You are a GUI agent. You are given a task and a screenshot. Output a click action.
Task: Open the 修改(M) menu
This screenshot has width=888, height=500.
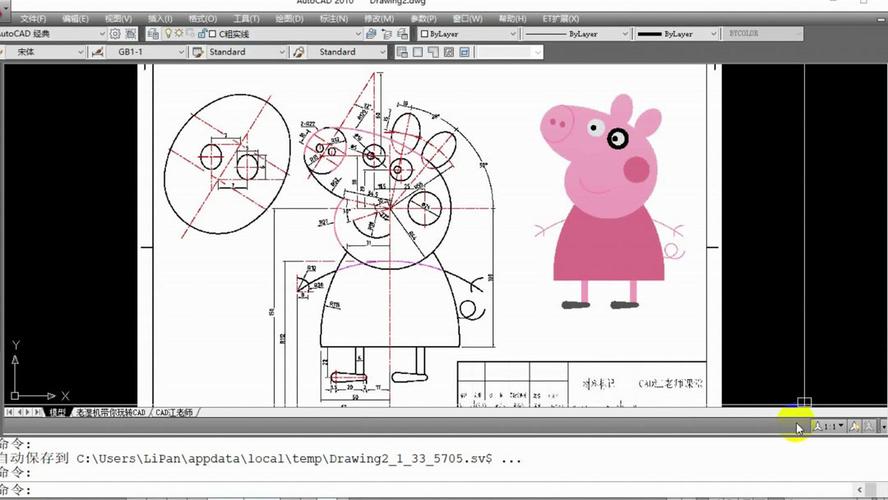(x=379, y=19)
